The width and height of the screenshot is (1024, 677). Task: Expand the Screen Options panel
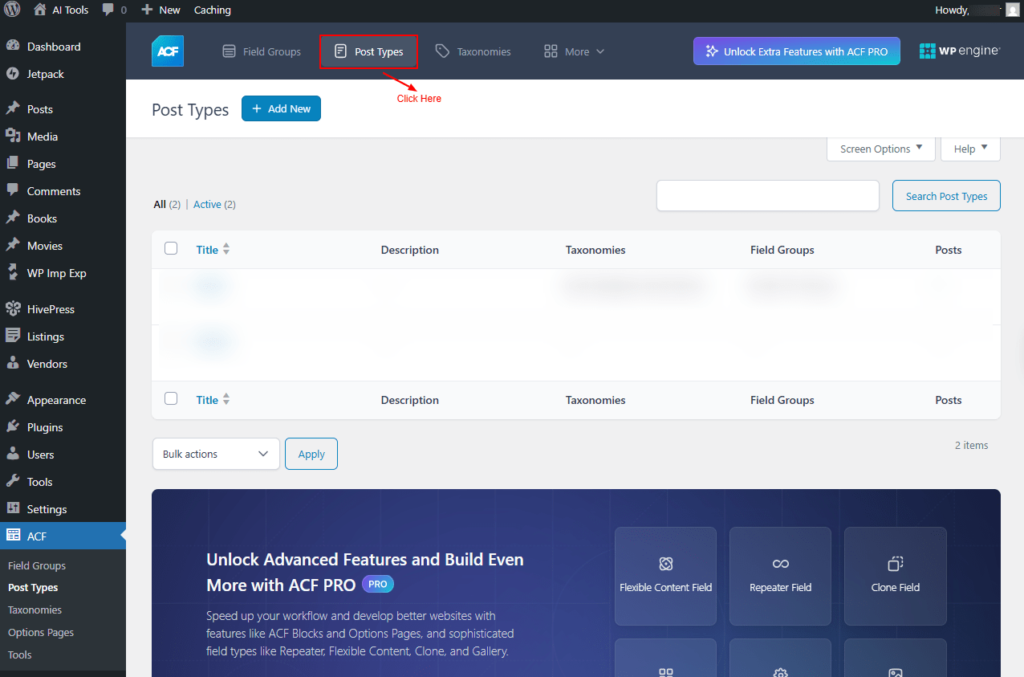880,149
